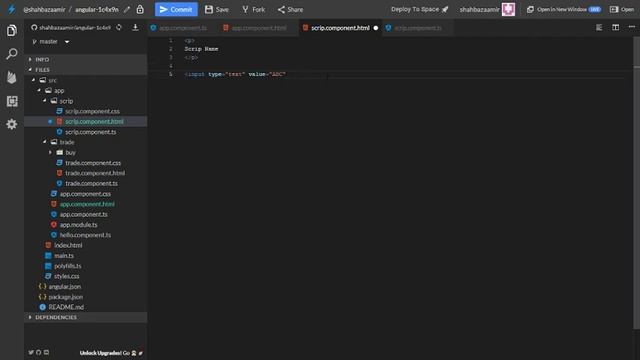Open the Search sidebar icon
This screenshot has width=640, height=360.
[x=12, y=53]
